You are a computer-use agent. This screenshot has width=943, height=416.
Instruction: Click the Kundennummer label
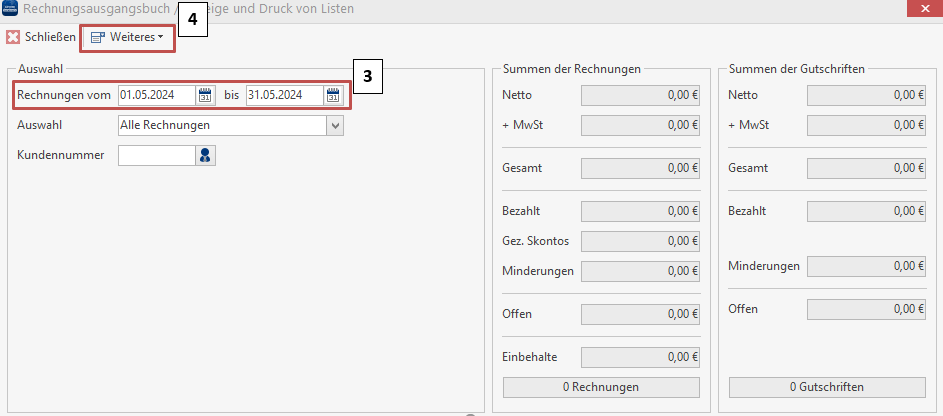click(x=61, y=155)
